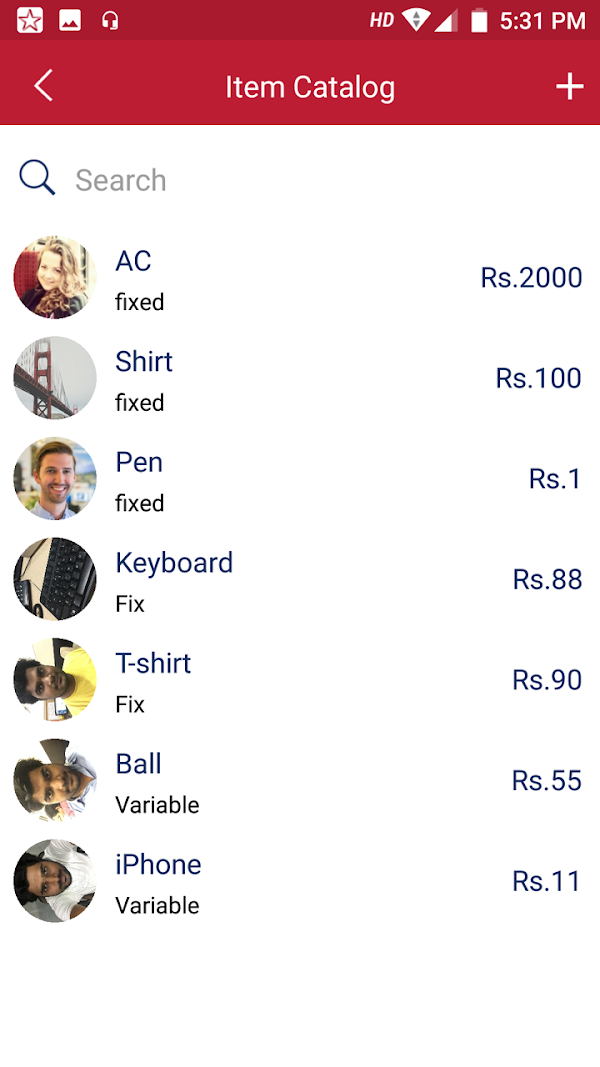Screen dimensions: 600x1067
Task: Open the Keyboard item image
Action: [x=55, y=579]
